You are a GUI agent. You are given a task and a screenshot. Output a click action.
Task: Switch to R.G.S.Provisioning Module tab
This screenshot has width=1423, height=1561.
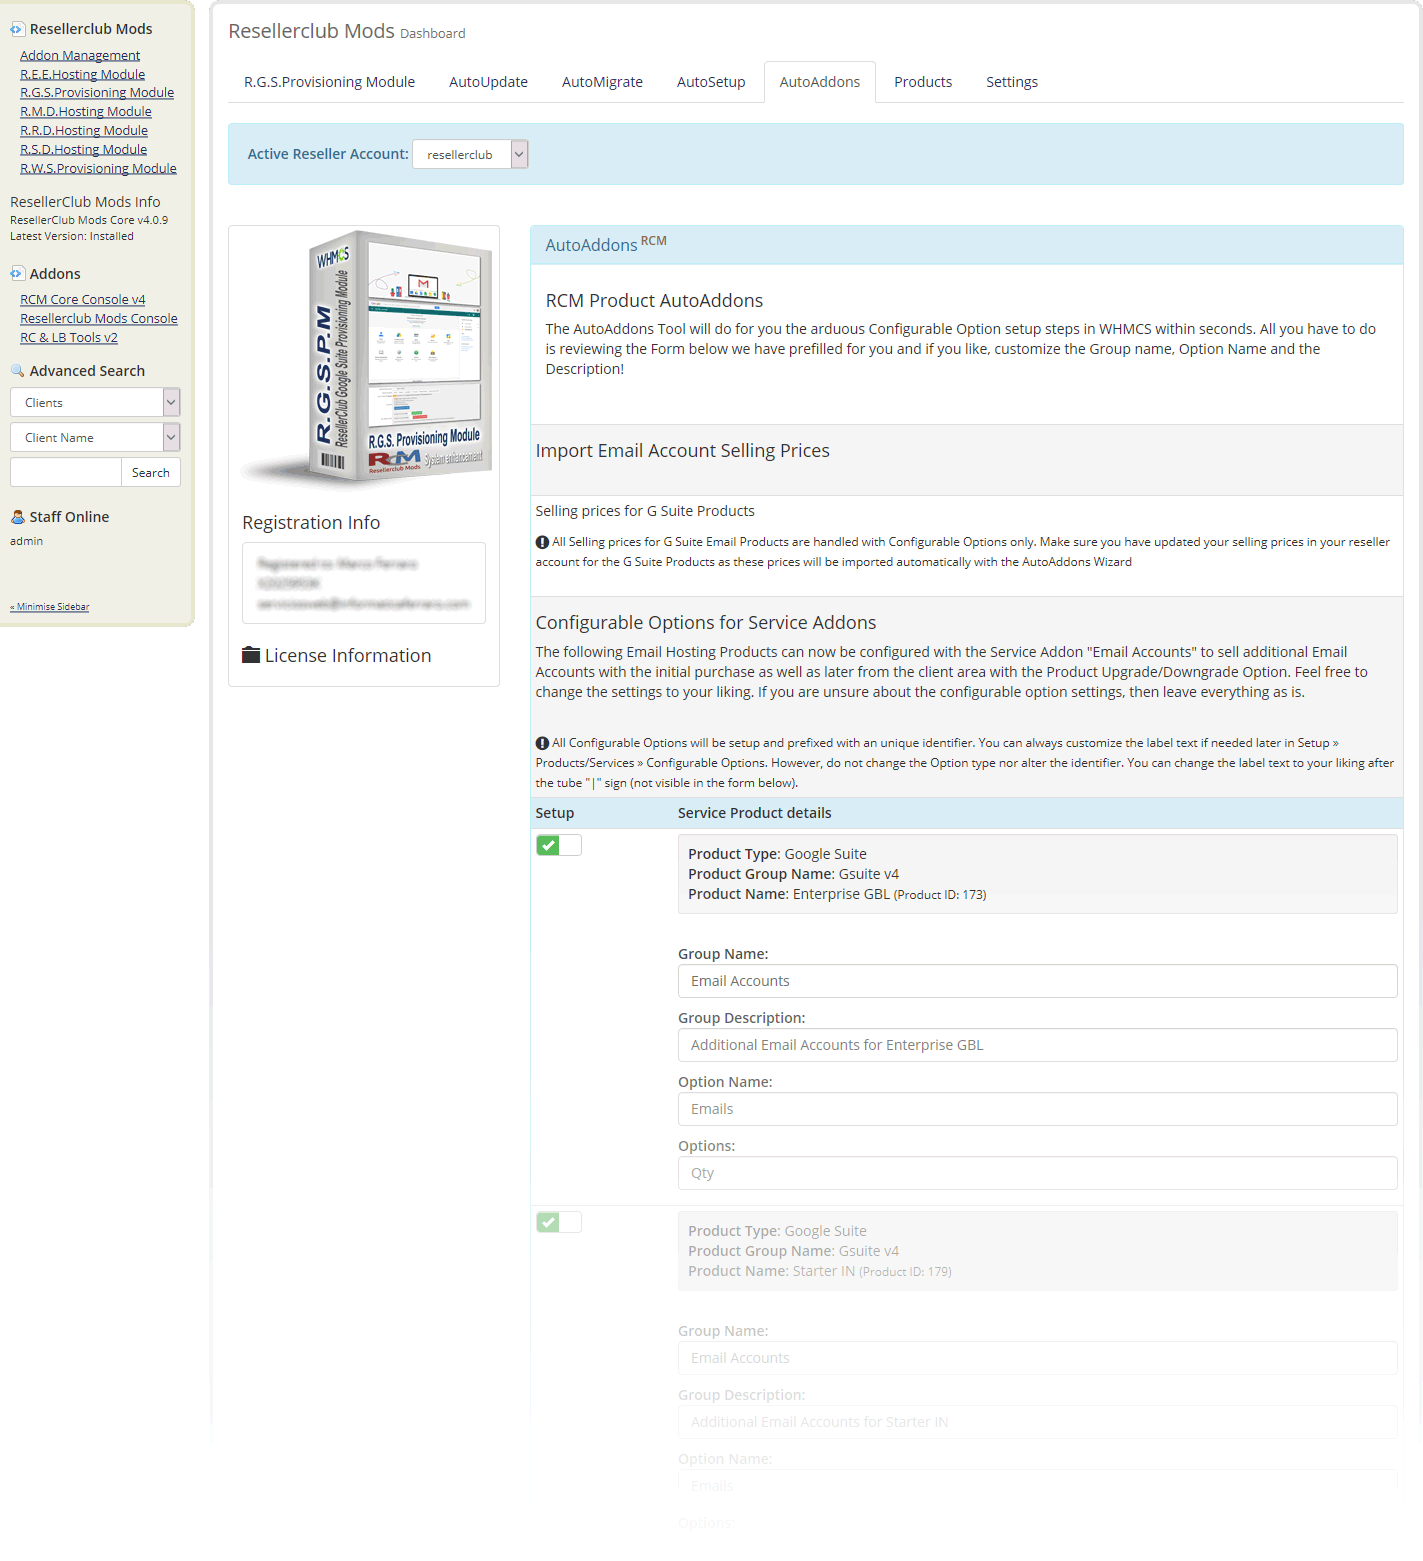(x=329, y=82)
